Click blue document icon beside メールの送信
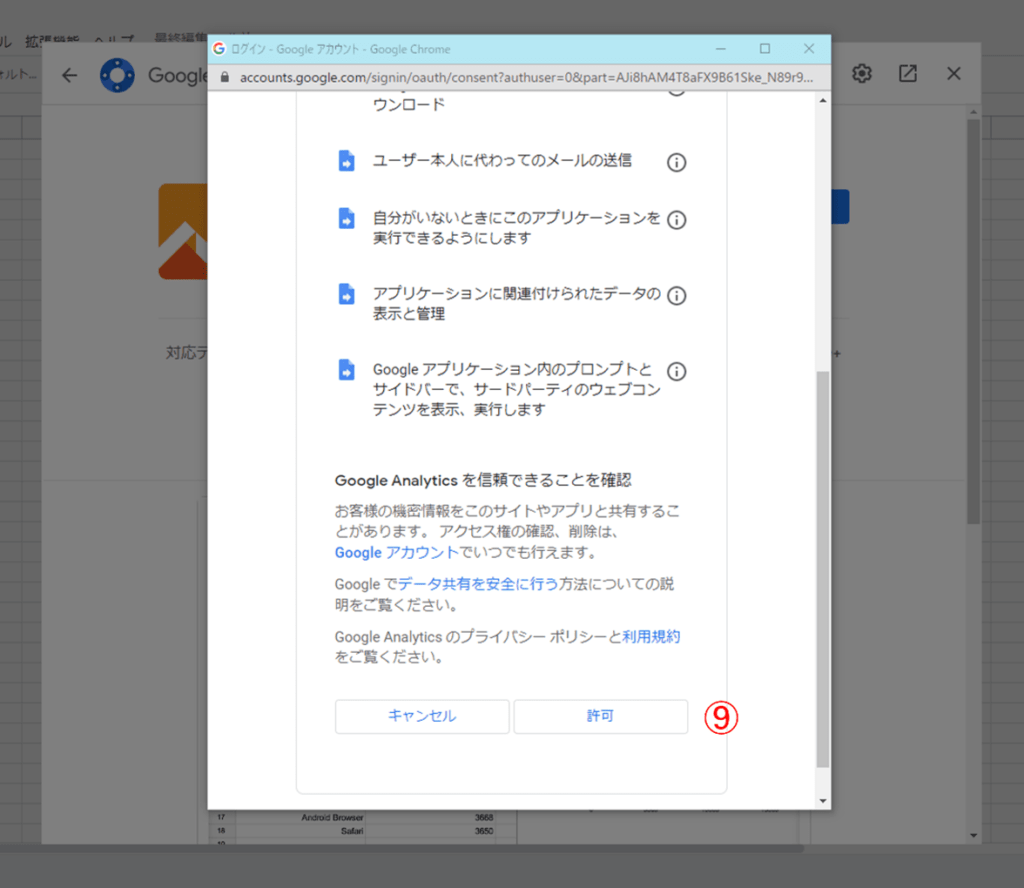1024x888 pixels. pyautogui.click(x=346, y=162)
